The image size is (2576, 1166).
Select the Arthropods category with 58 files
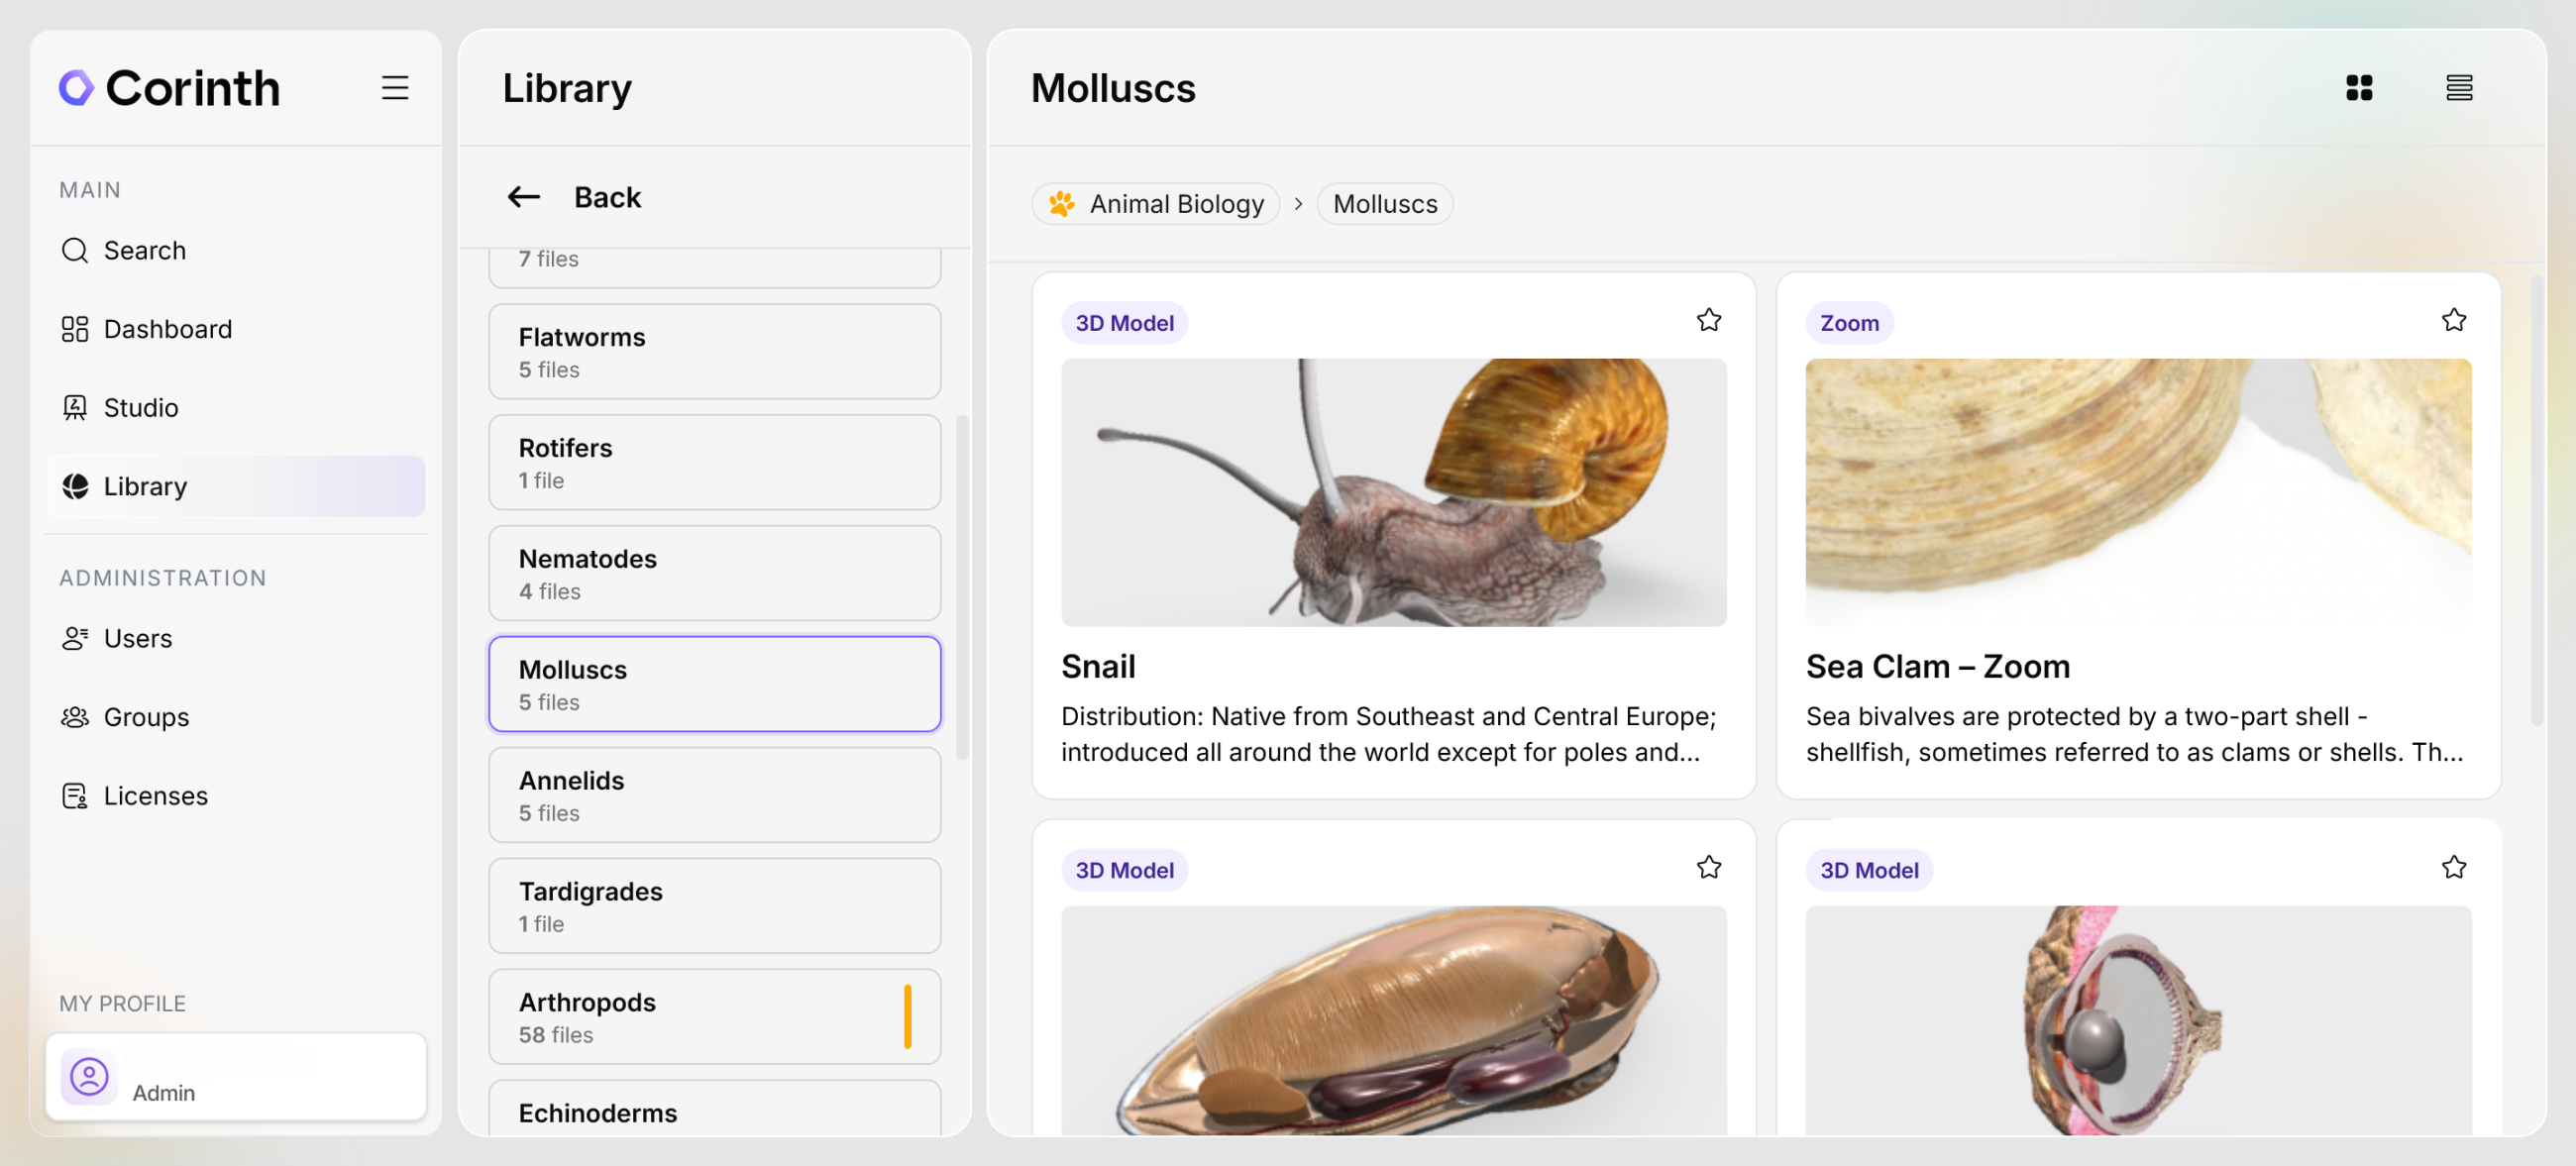[x=714, y=1017]
